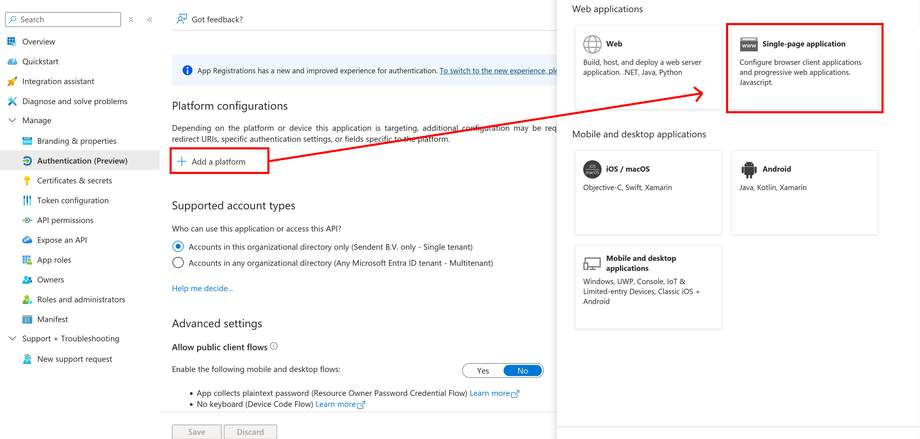This screenshot has height=439, width=920.
Task: Choose the Single-page application tile
Action: tap(804, 67)
